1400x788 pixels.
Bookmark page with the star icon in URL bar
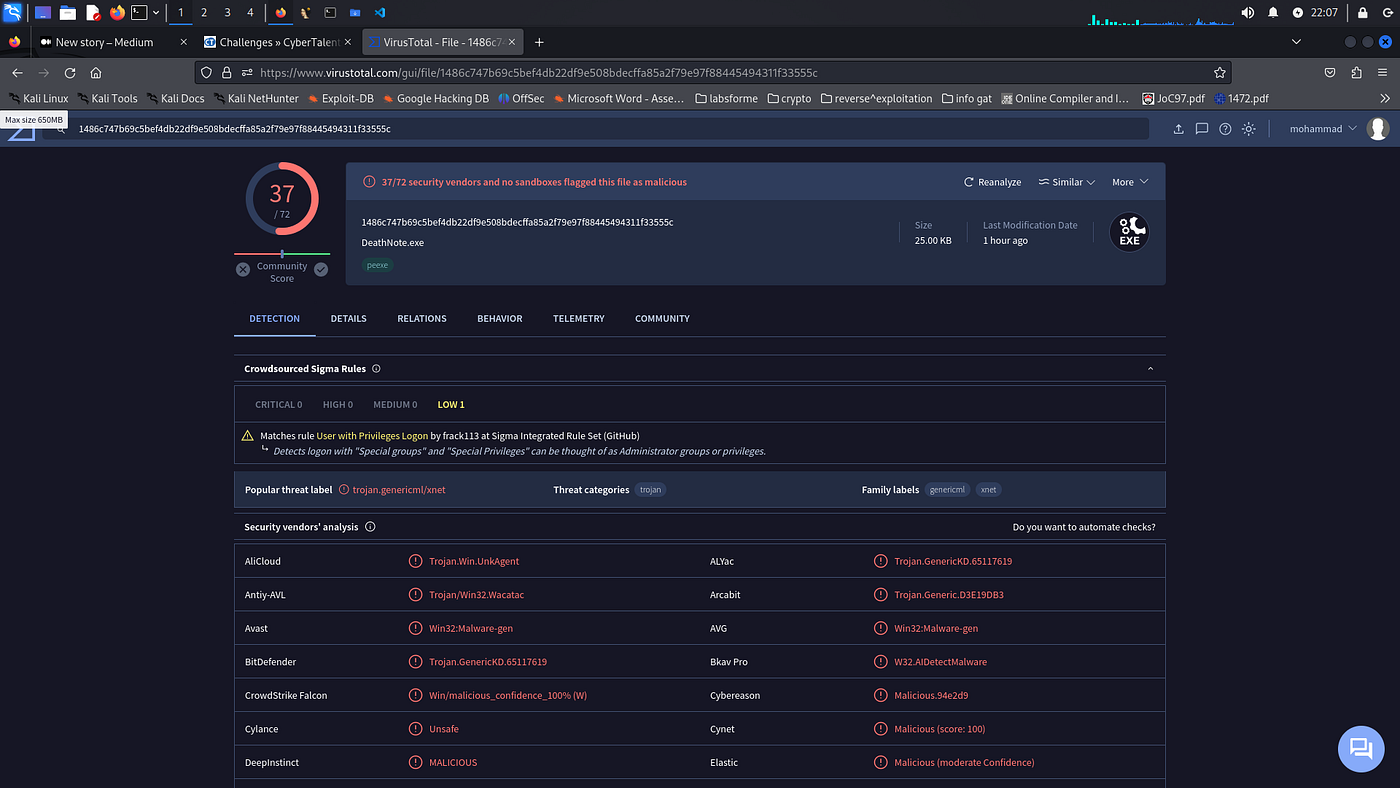[1220, 73]
